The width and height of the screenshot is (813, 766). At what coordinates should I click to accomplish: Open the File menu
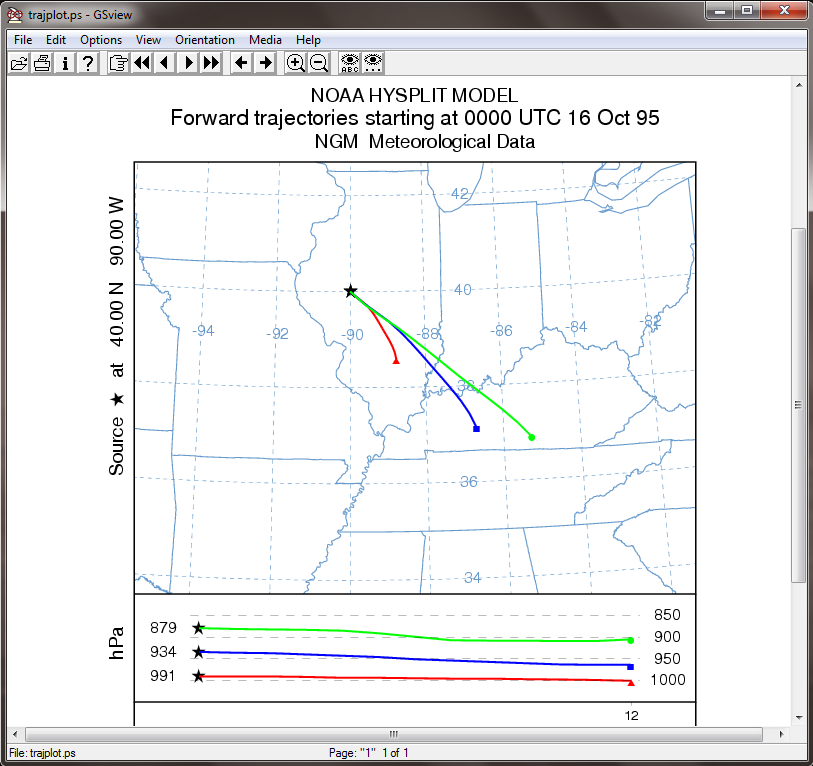click(23, 40)
